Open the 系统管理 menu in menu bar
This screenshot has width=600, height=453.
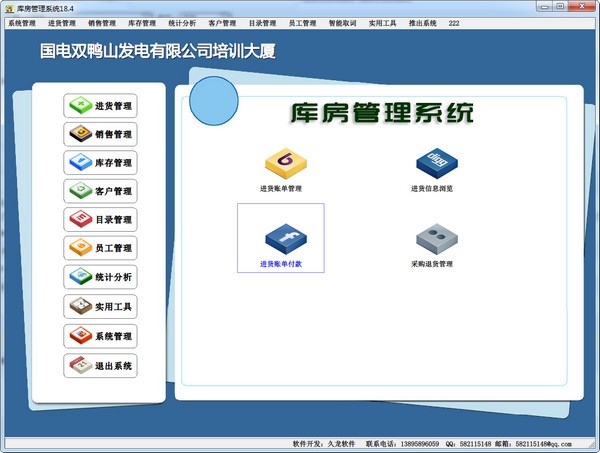coord(21,22)
